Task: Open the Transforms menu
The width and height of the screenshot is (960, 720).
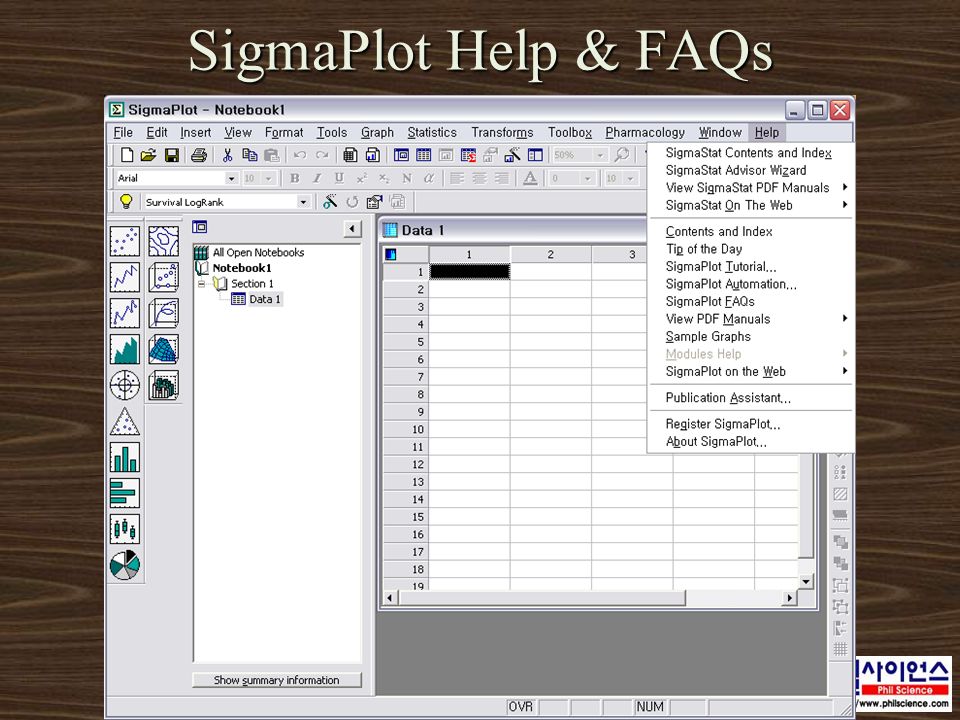Action: [x=502, y=132]
